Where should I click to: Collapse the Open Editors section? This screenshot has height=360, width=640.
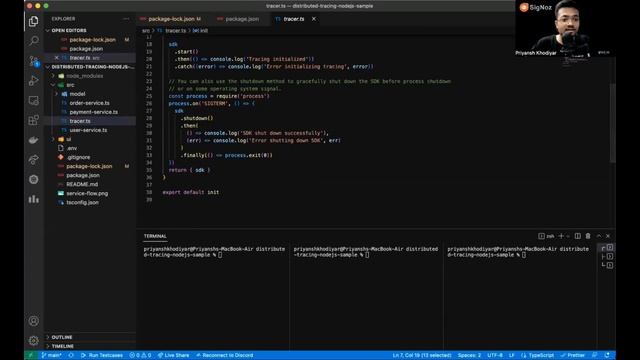69,31
